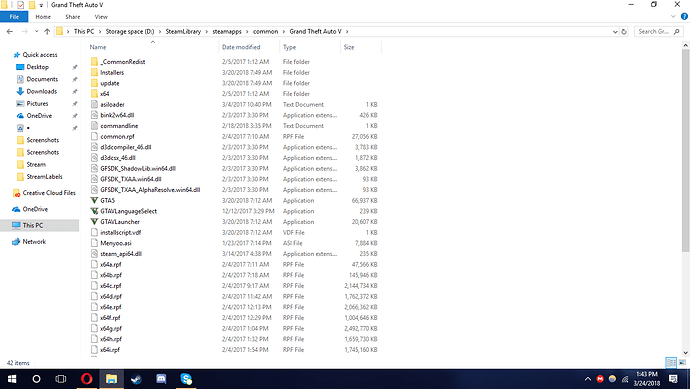Select the Menyoo.asi file
The image size is (690, 389).
point(116,243)
